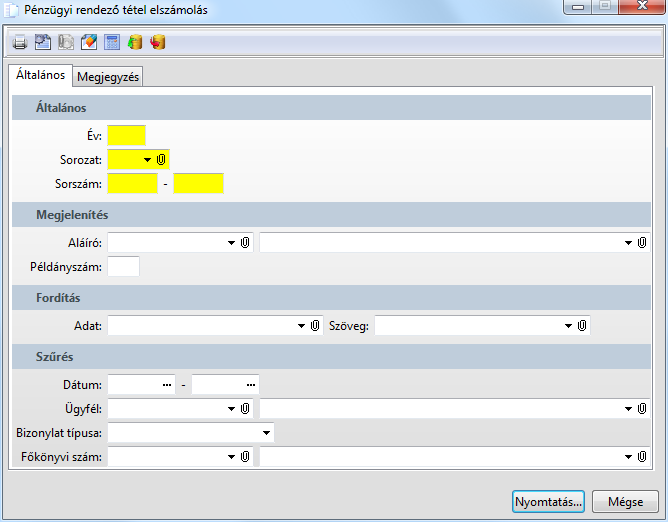Open date picker for start Dátum
The image size is (668, 522).
(167, 385)
